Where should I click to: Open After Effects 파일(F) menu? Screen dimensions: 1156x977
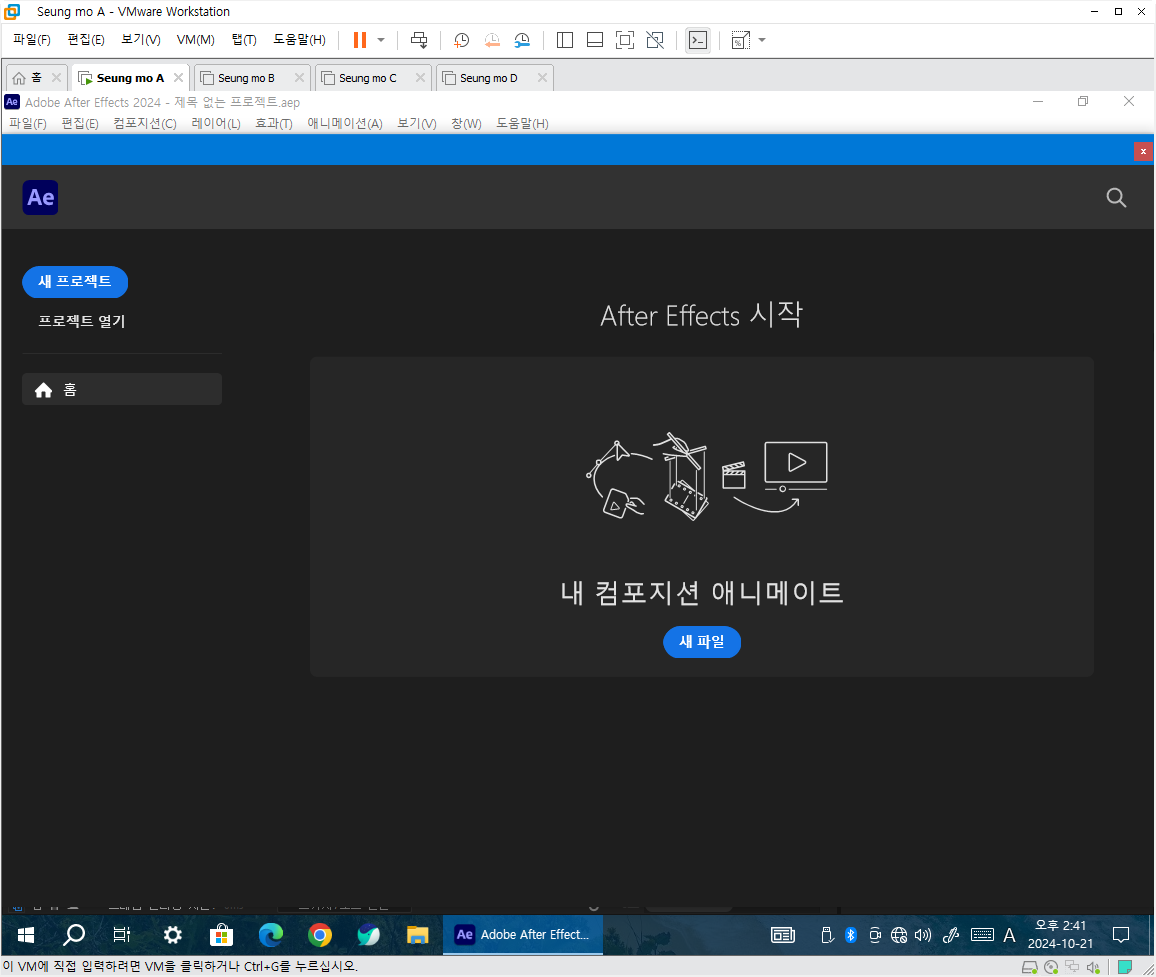coord(28,123)
